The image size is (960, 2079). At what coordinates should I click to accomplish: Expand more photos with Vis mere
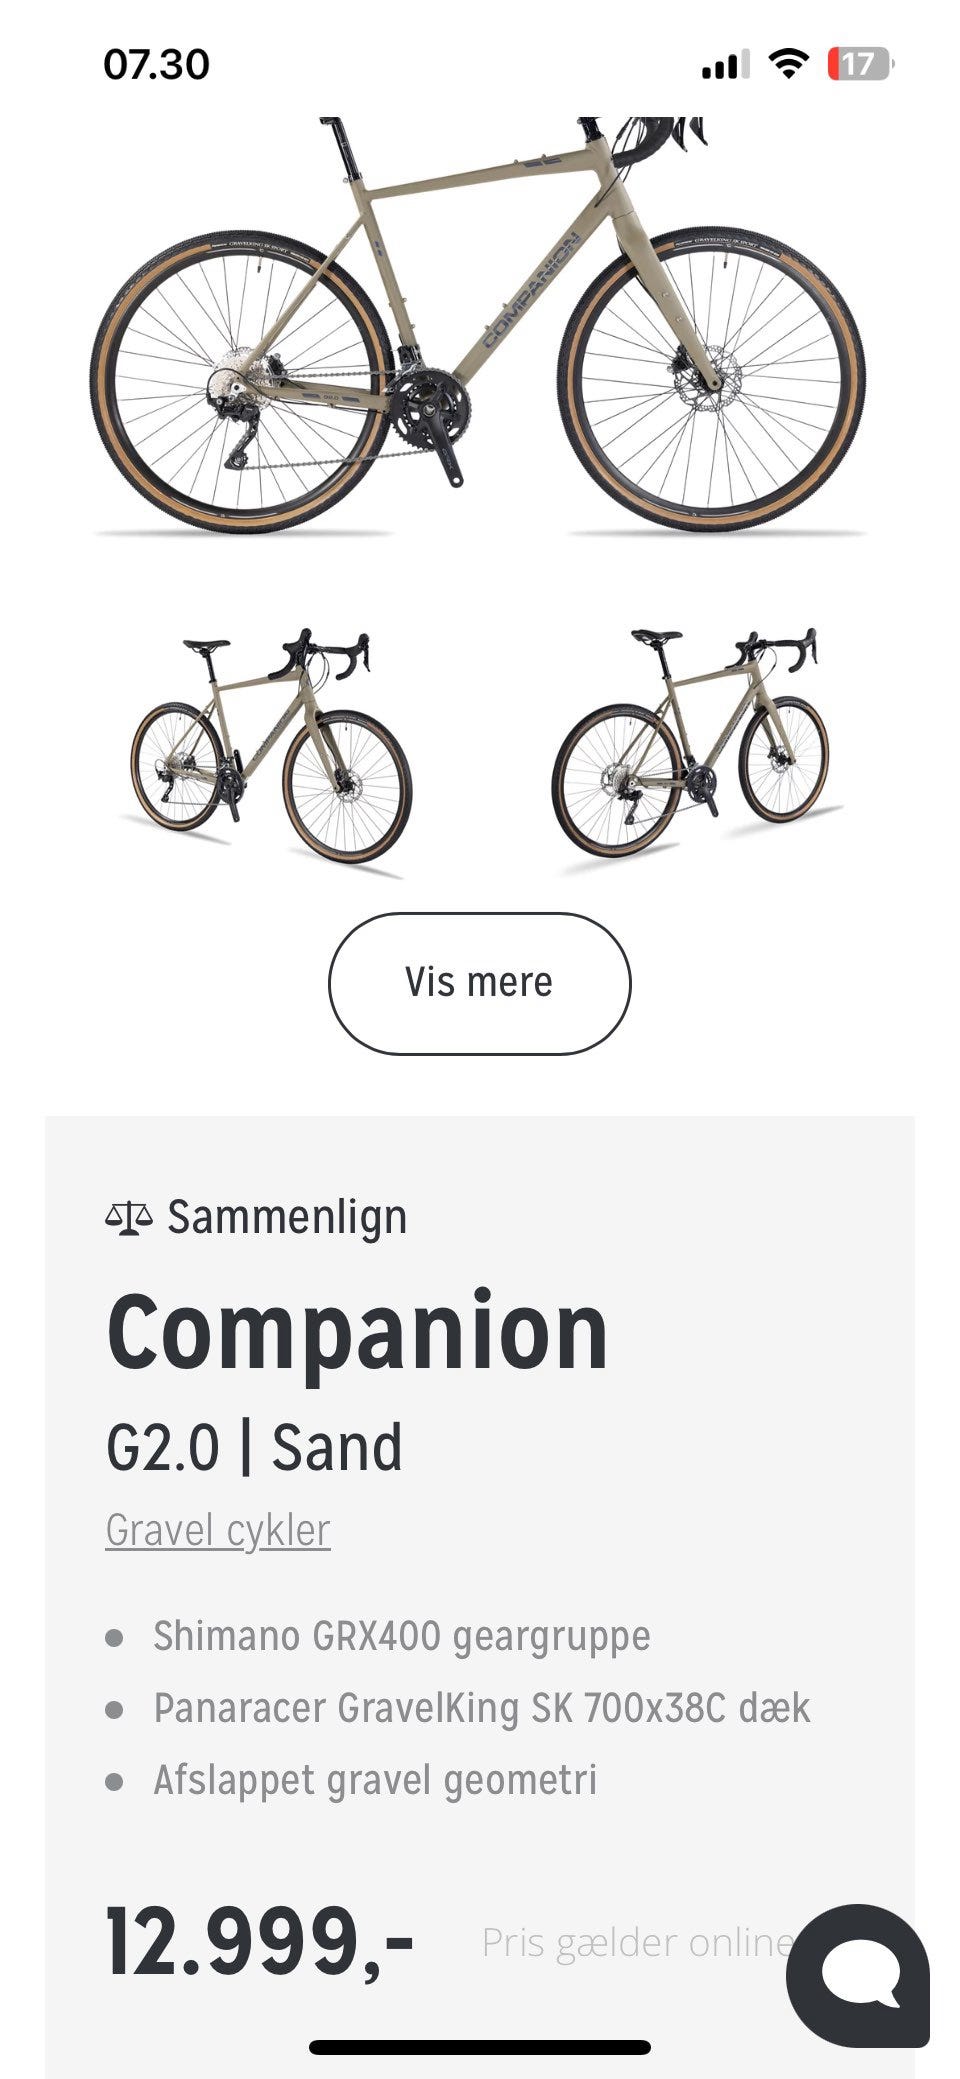pyautogui.click(x=479, y=981)
